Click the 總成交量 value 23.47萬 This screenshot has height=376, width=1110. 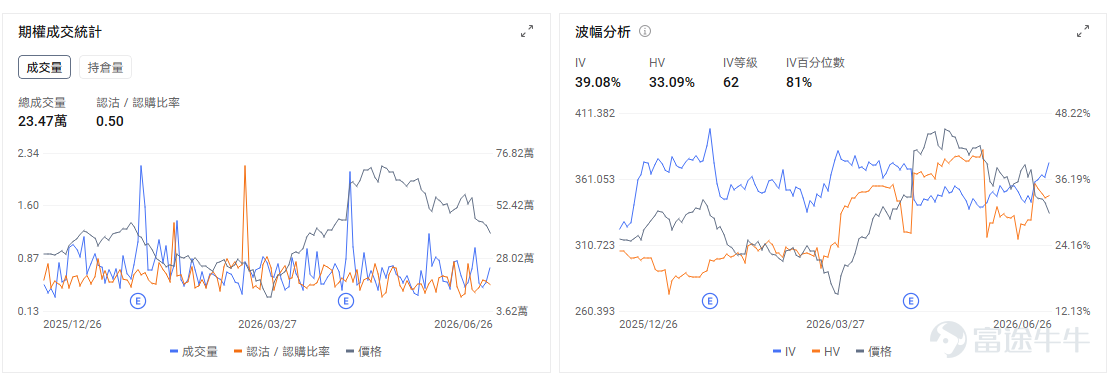42,121
